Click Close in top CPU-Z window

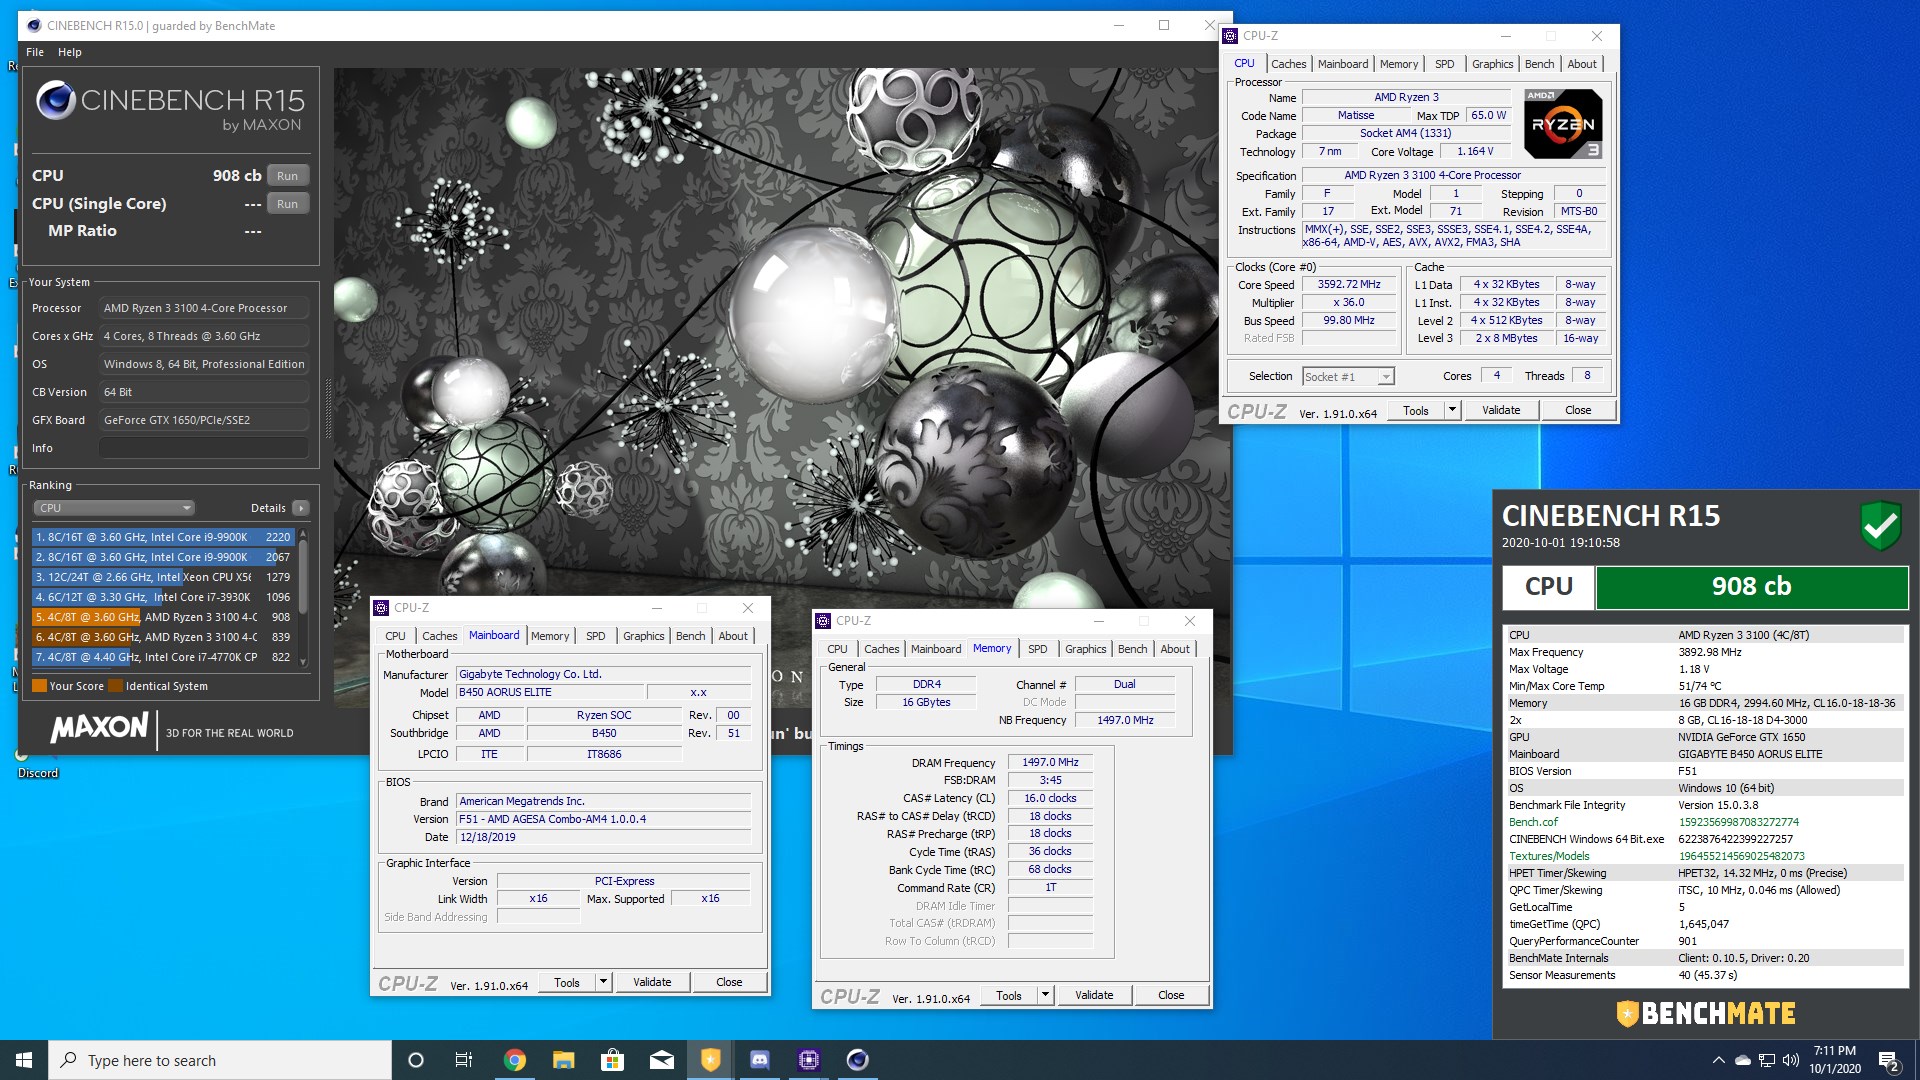(1578, 410)
